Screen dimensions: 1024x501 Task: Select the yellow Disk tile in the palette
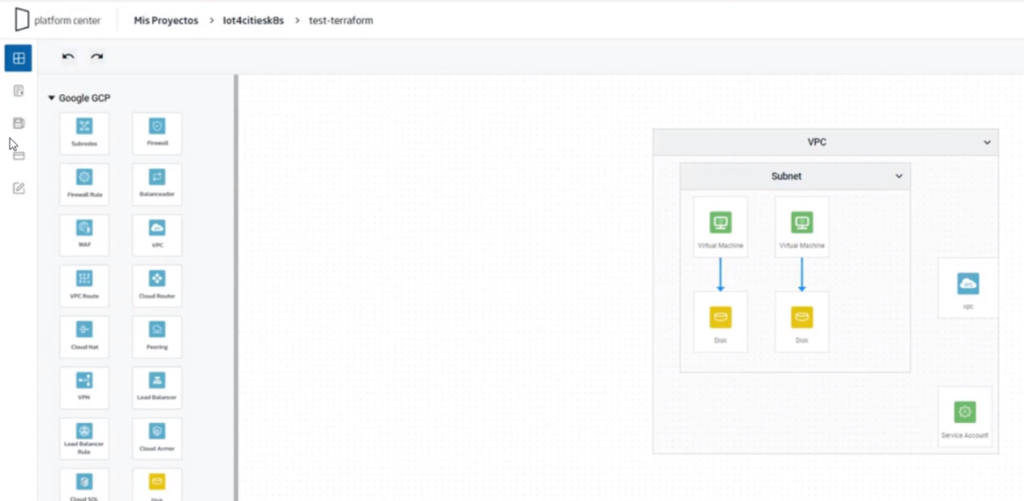point(157,485)
